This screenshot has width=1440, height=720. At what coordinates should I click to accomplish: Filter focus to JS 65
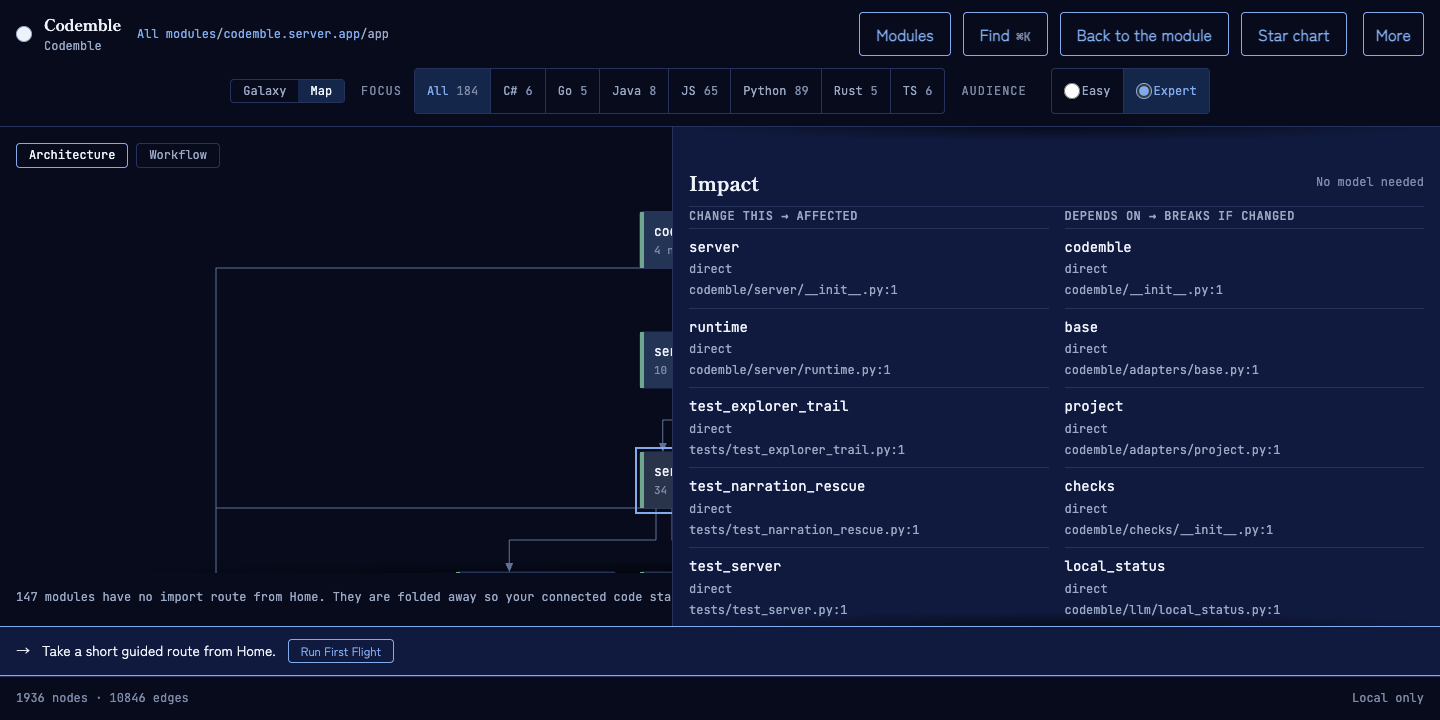(x=699, y=91)
